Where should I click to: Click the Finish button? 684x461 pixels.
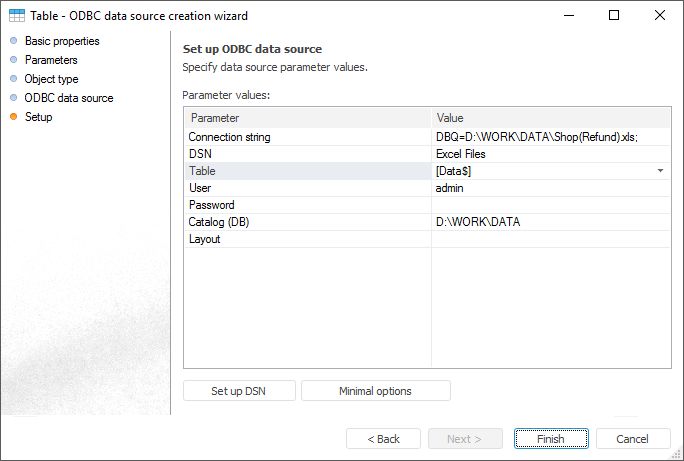(x=550, y=439)
